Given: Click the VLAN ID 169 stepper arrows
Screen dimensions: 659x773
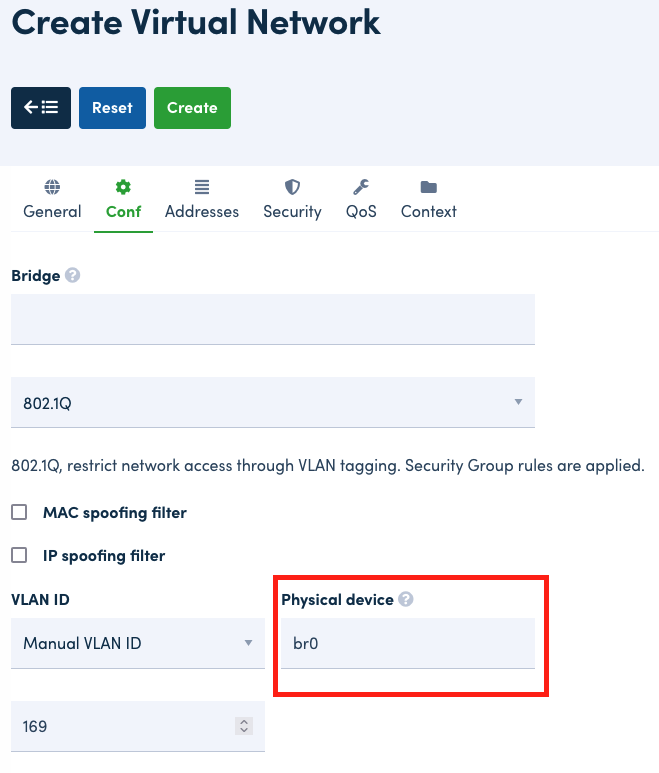Looking at the screenshot, I should coord(243,726).
